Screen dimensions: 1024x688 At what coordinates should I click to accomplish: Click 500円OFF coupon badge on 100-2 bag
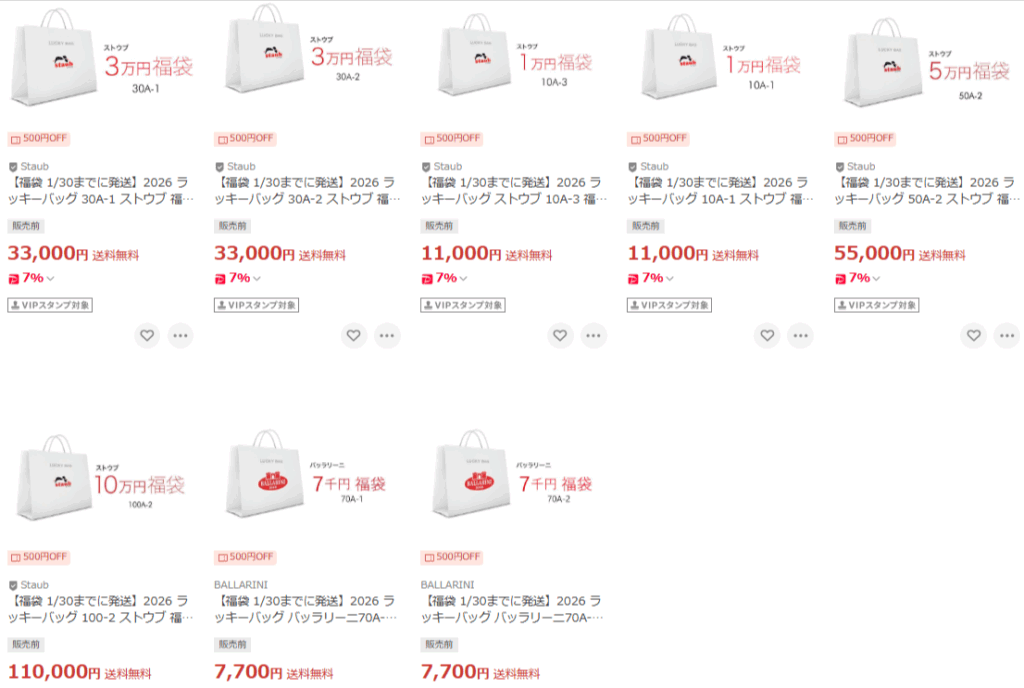point(39,556)
